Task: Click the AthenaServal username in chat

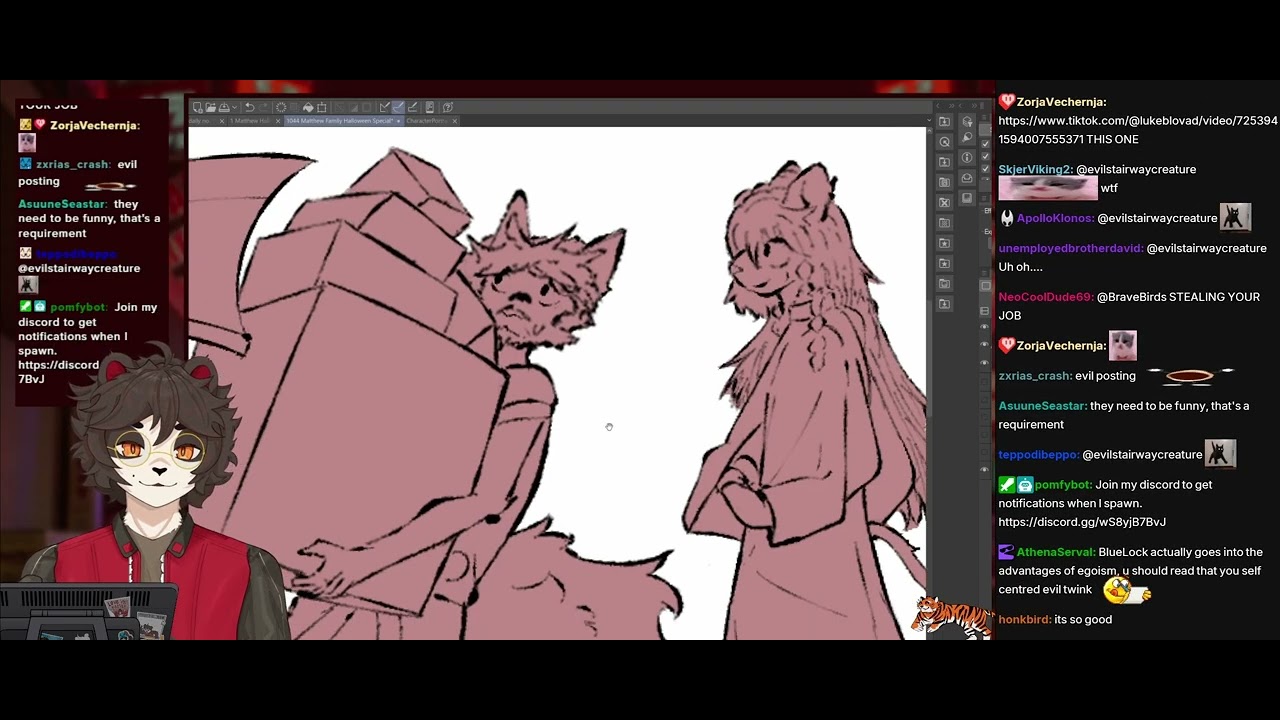Action: (1055, 552)
